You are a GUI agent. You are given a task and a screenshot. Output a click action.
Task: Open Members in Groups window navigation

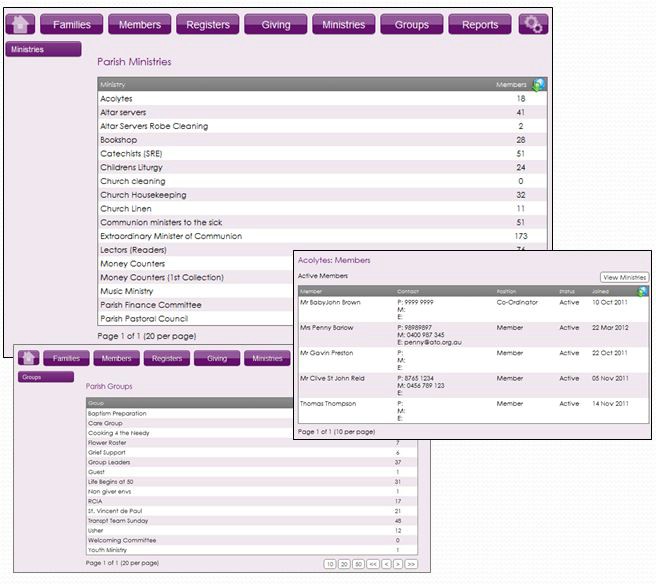coord(116,358)
